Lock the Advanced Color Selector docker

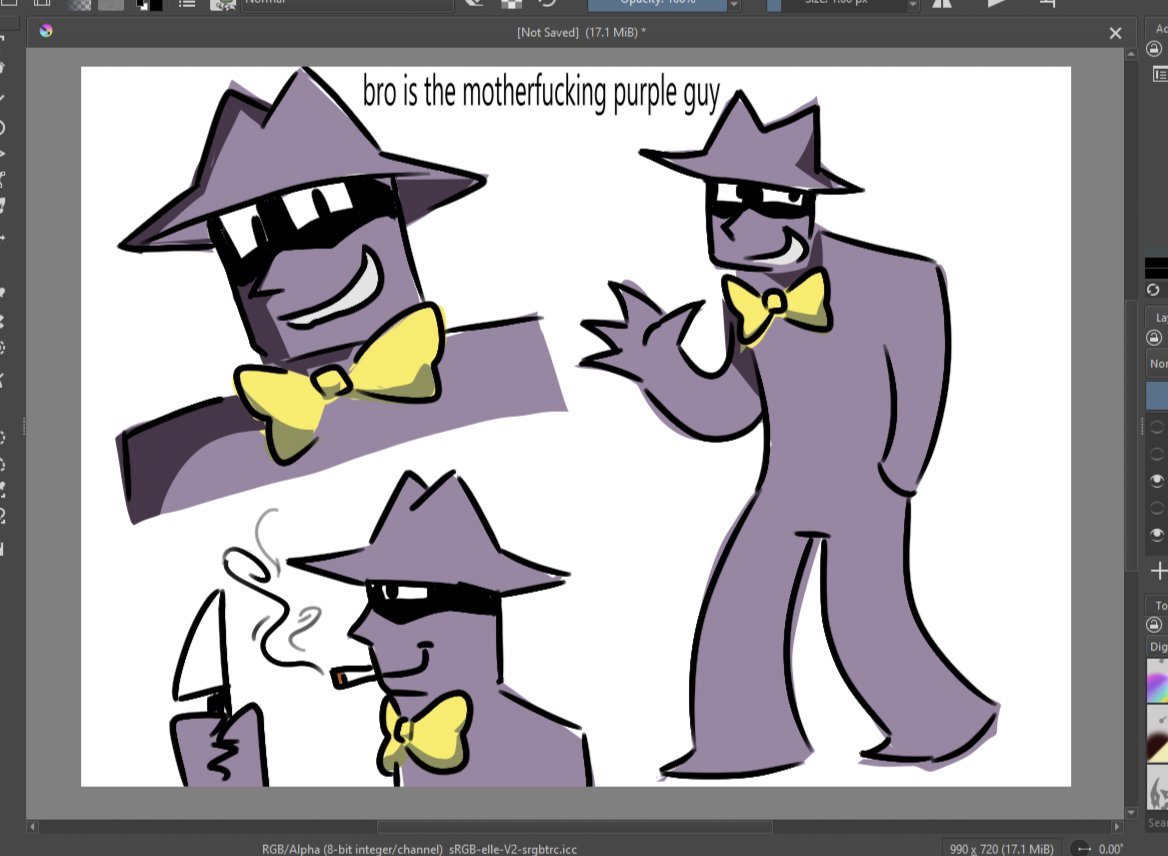(x=1154, y=49)
